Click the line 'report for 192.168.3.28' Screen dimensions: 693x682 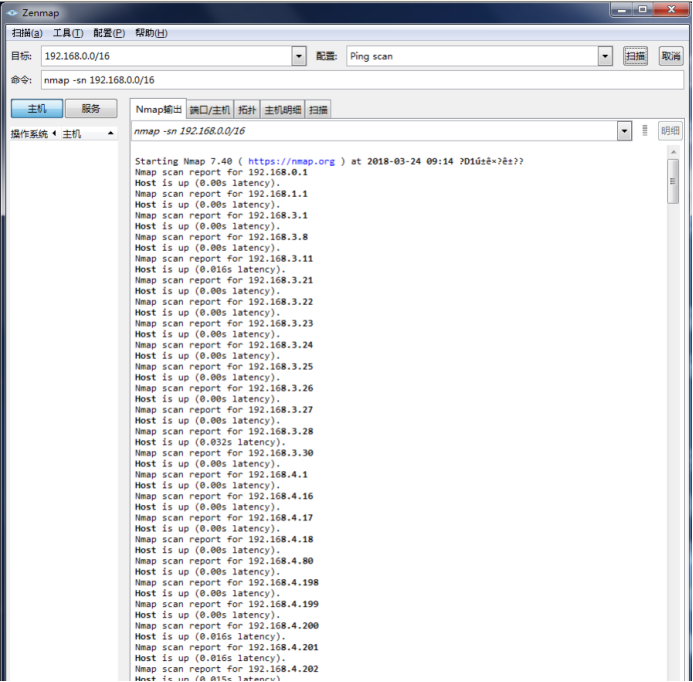pyautogui.click(x=224, y=431)
